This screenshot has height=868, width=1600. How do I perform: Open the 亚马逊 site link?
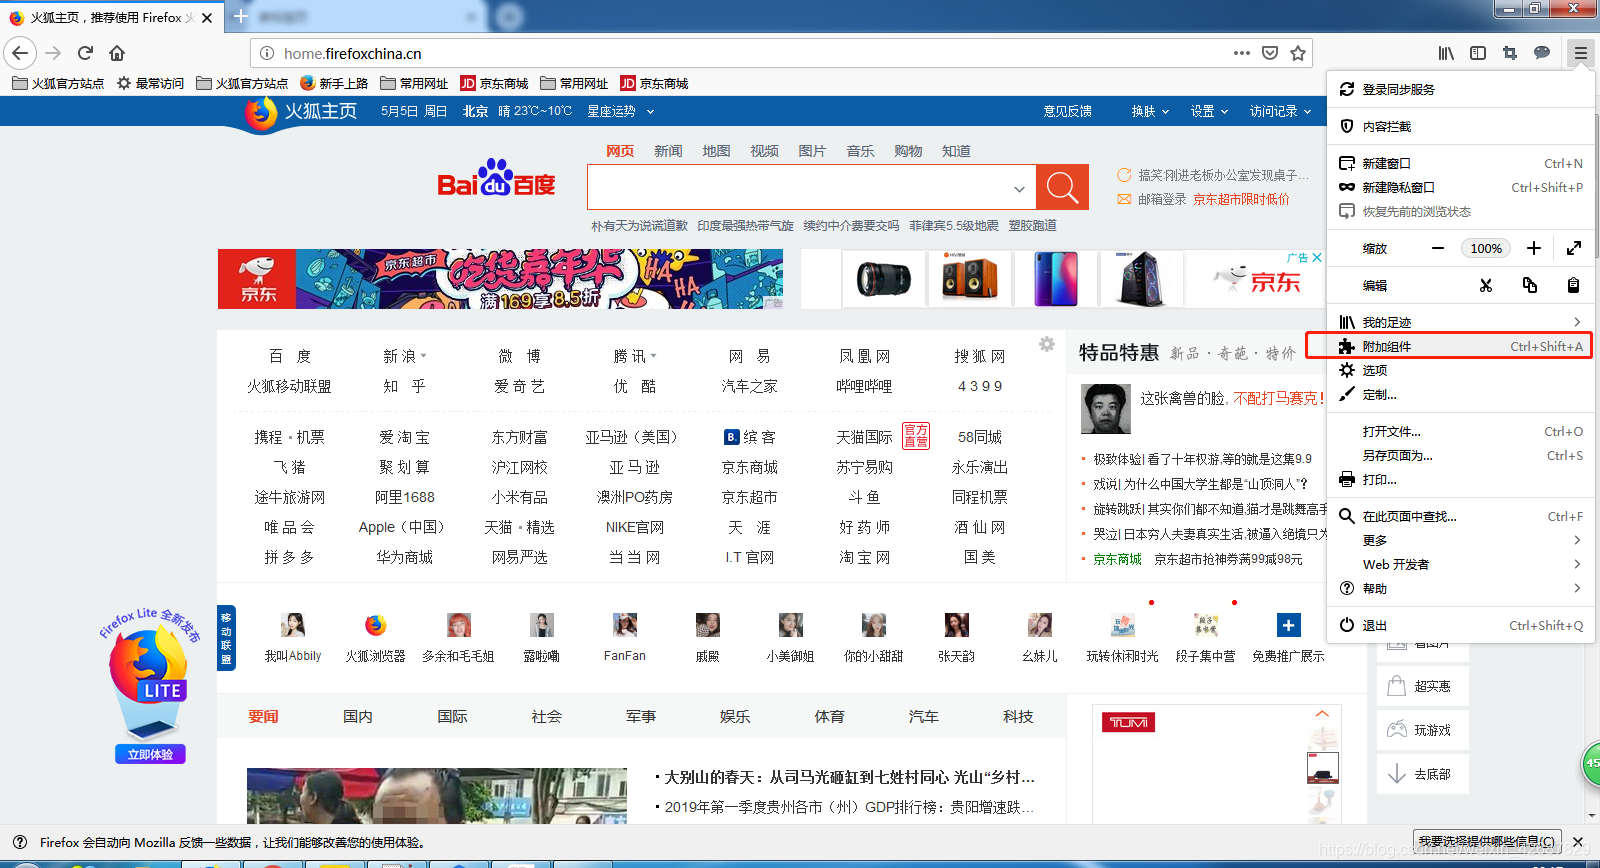pyautogui.click(x=634, y=467)
